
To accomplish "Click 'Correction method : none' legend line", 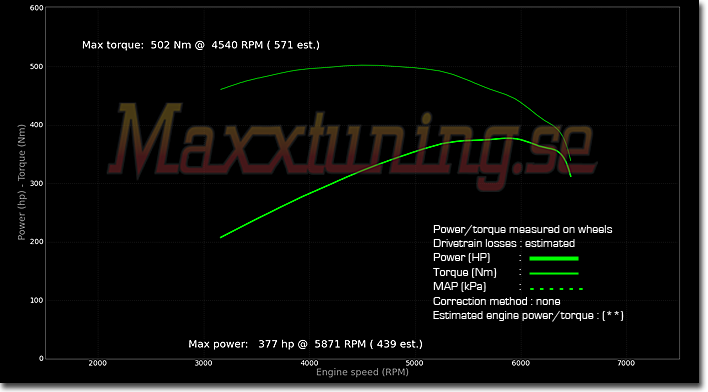I will (x=497, y=301).
